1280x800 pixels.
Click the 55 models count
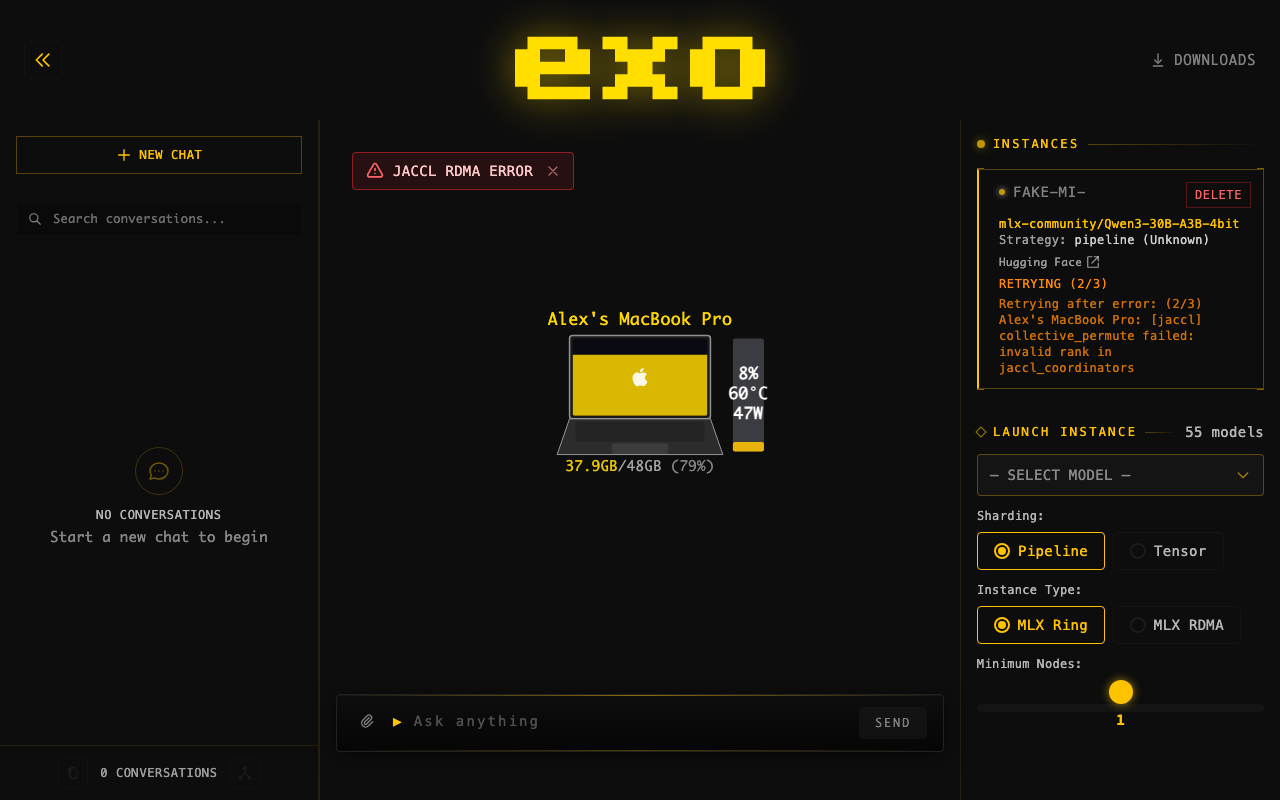1224,432
